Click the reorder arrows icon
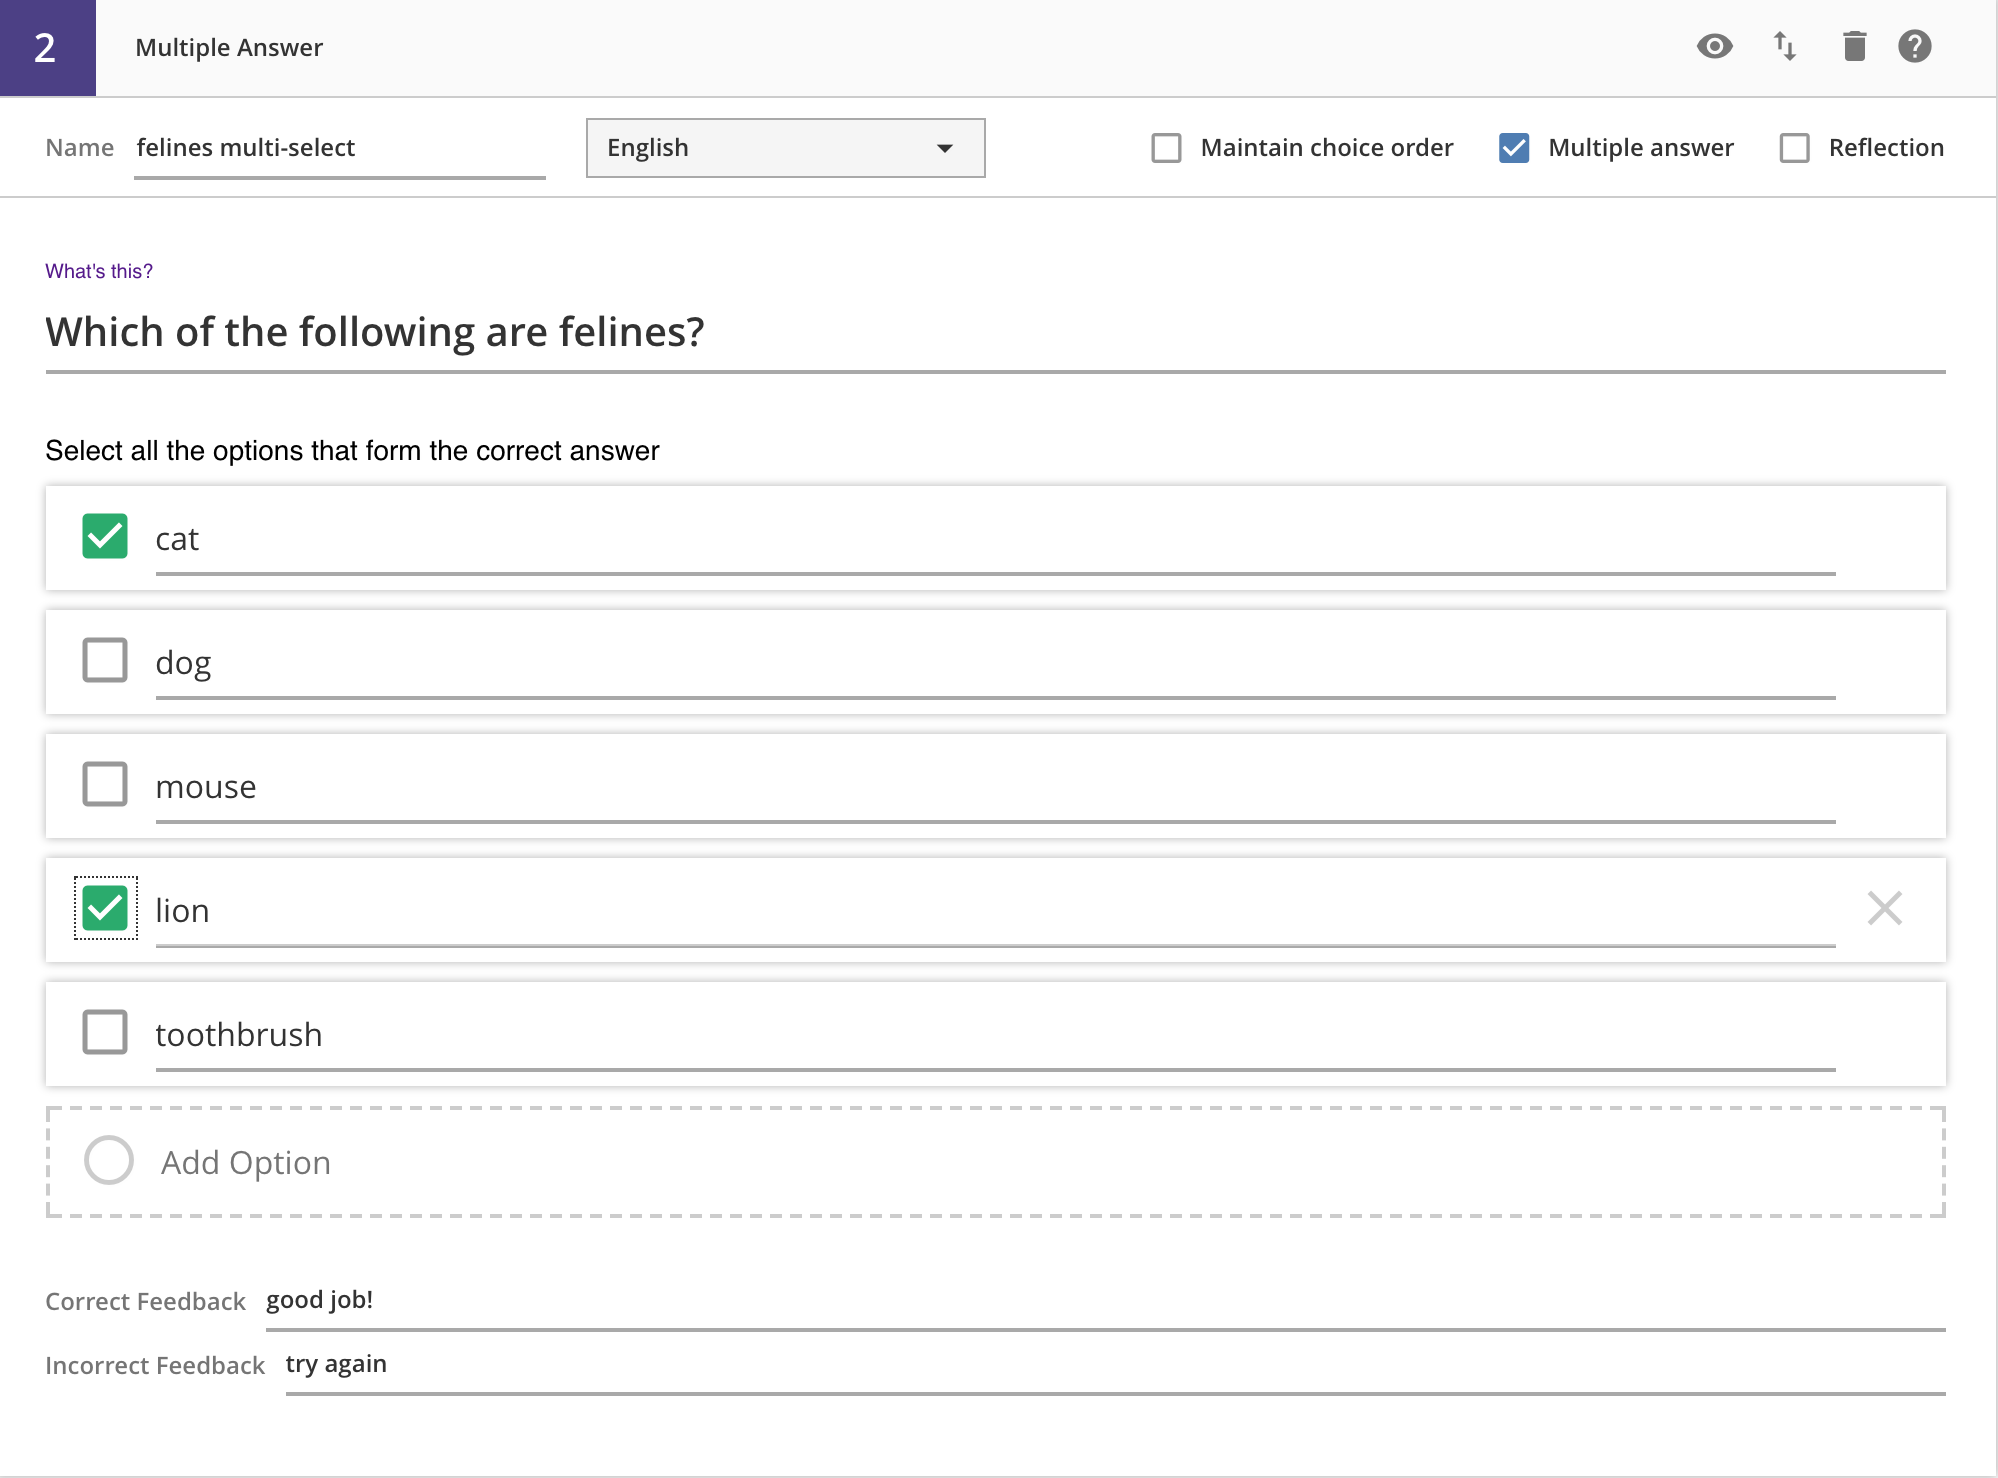The width and height of the screenshot is (1998, 1478). 1785,46
